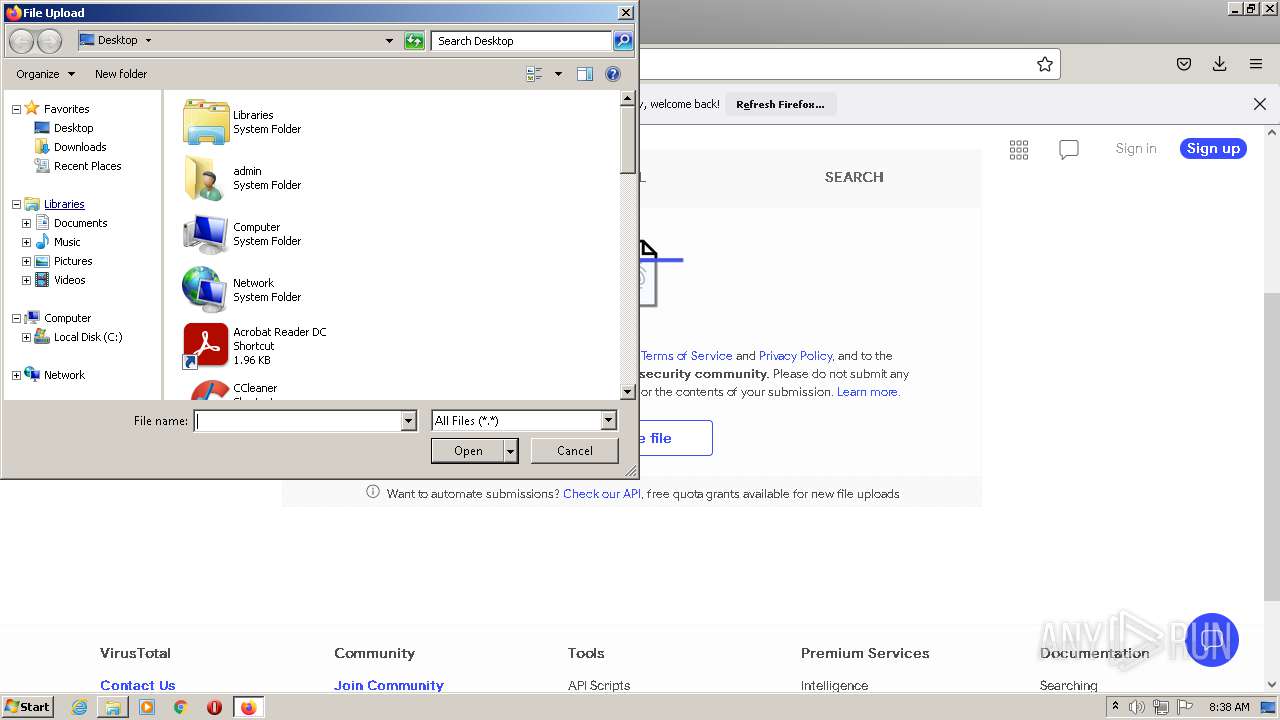This screenshot has height=720, width=1280.
Task: Click the Windows Start button
Action: 28,707
